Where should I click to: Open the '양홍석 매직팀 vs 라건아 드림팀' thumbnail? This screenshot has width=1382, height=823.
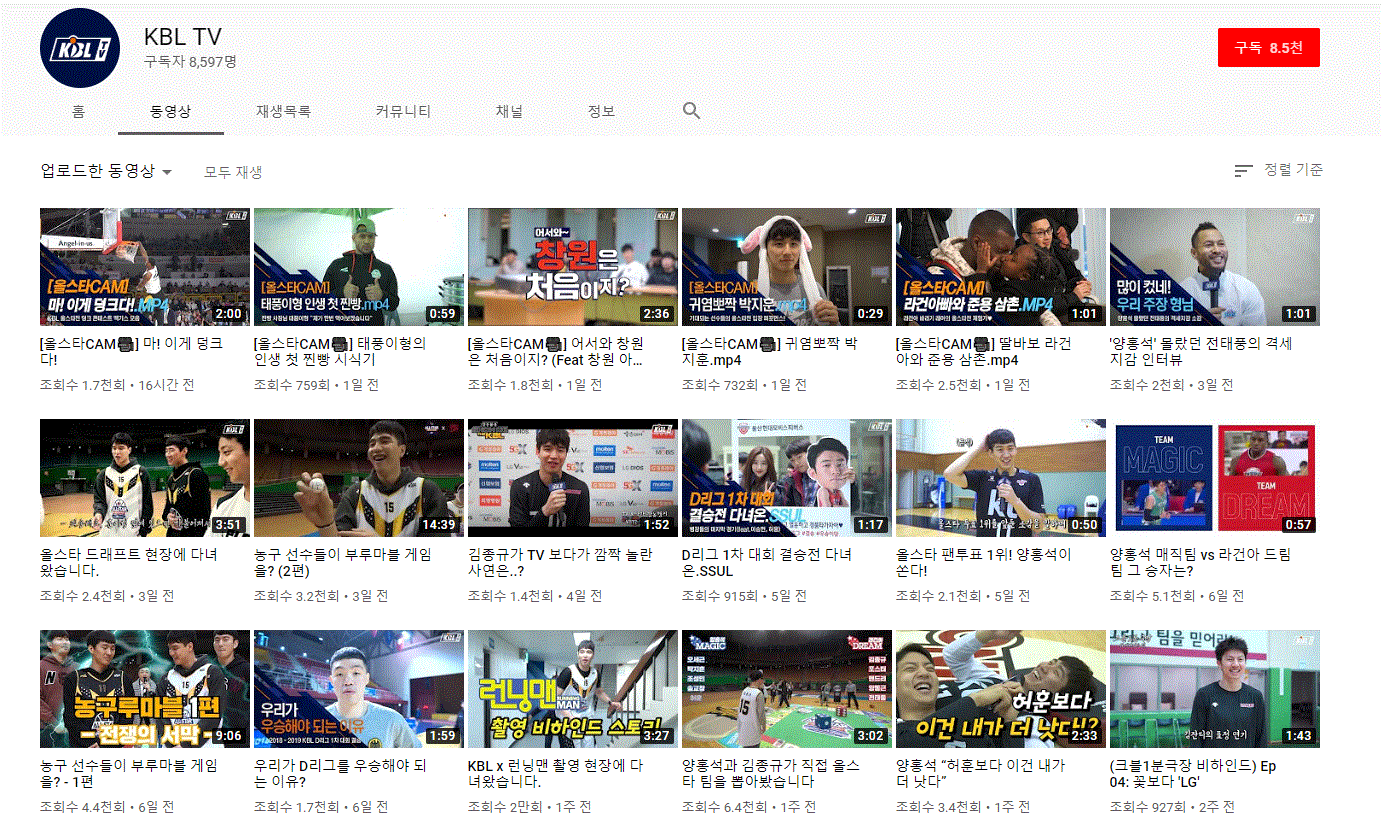coord(1214,477)
